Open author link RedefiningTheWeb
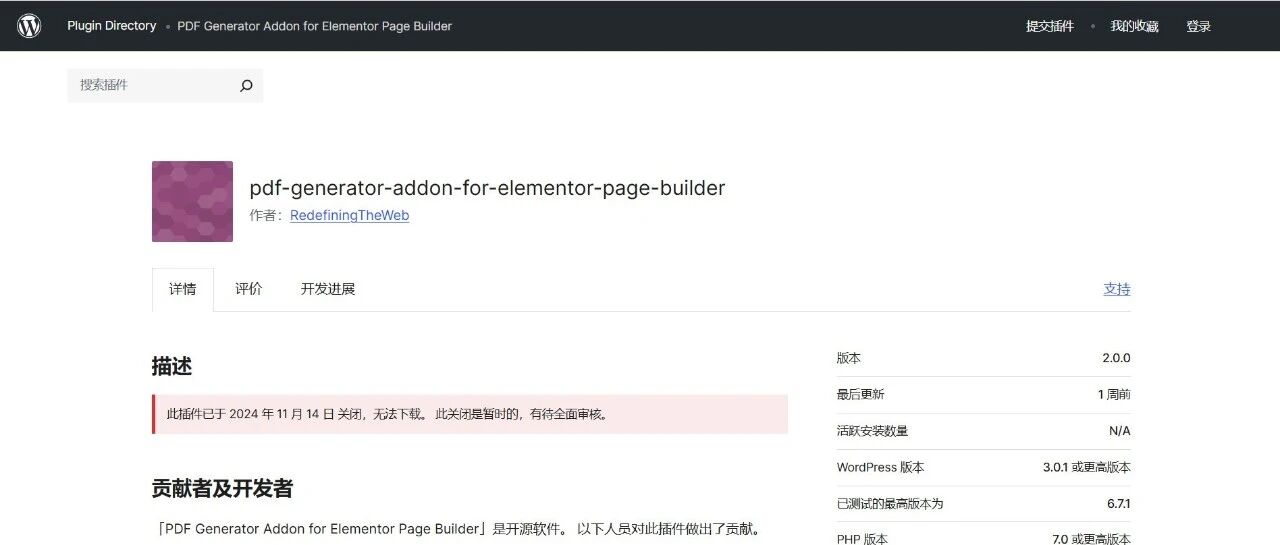 coord(349,215)
